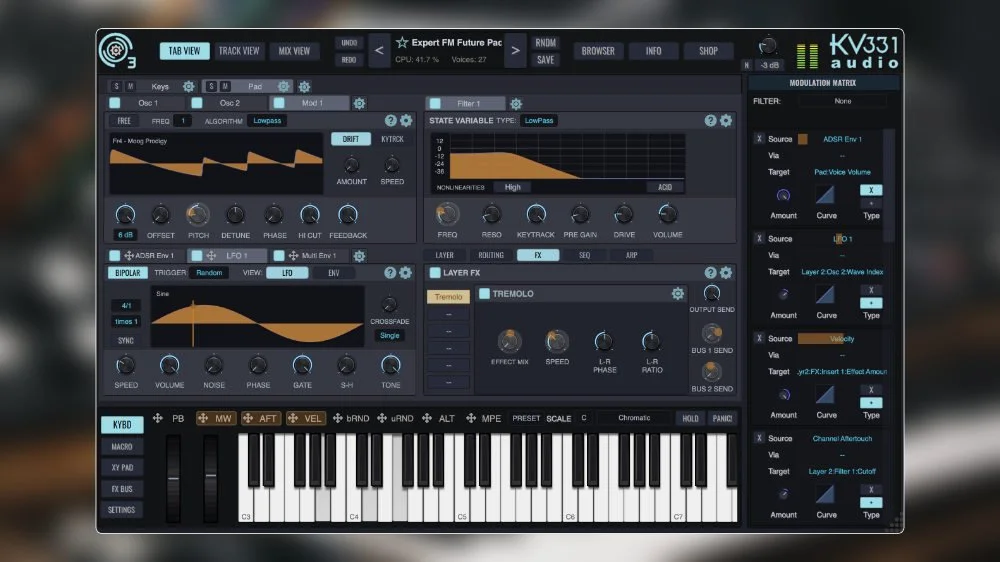The width and height of the screenshot is (1000, 562).
Task: Click the KV331 Synthmaster logo icon
Action: 117,50
